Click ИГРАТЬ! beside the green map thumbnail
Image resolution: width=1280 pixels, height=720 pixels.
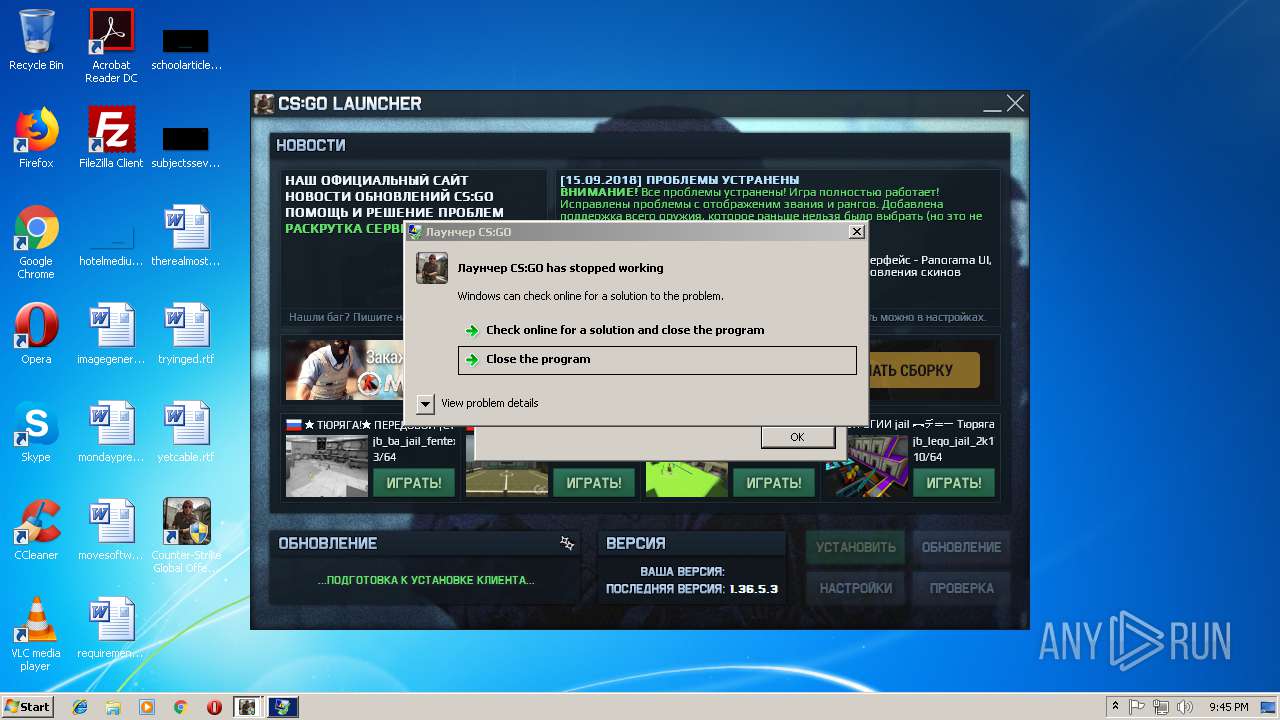click(x=774, y=483)
